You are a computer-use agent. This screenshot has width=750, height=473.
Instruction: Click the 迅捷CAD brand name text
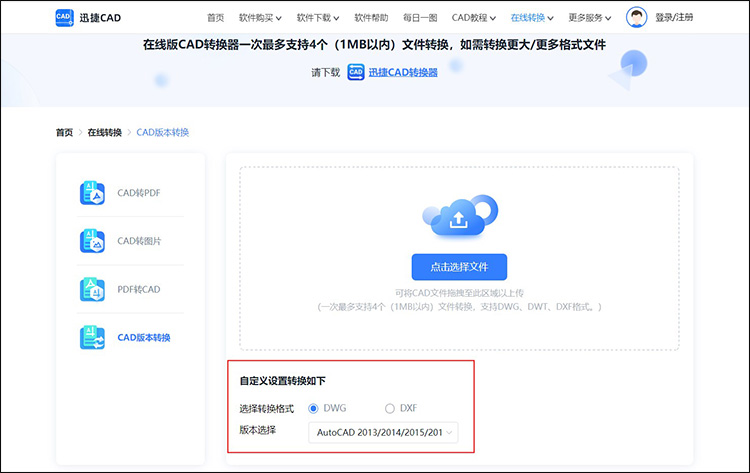[x=100, y=18]
